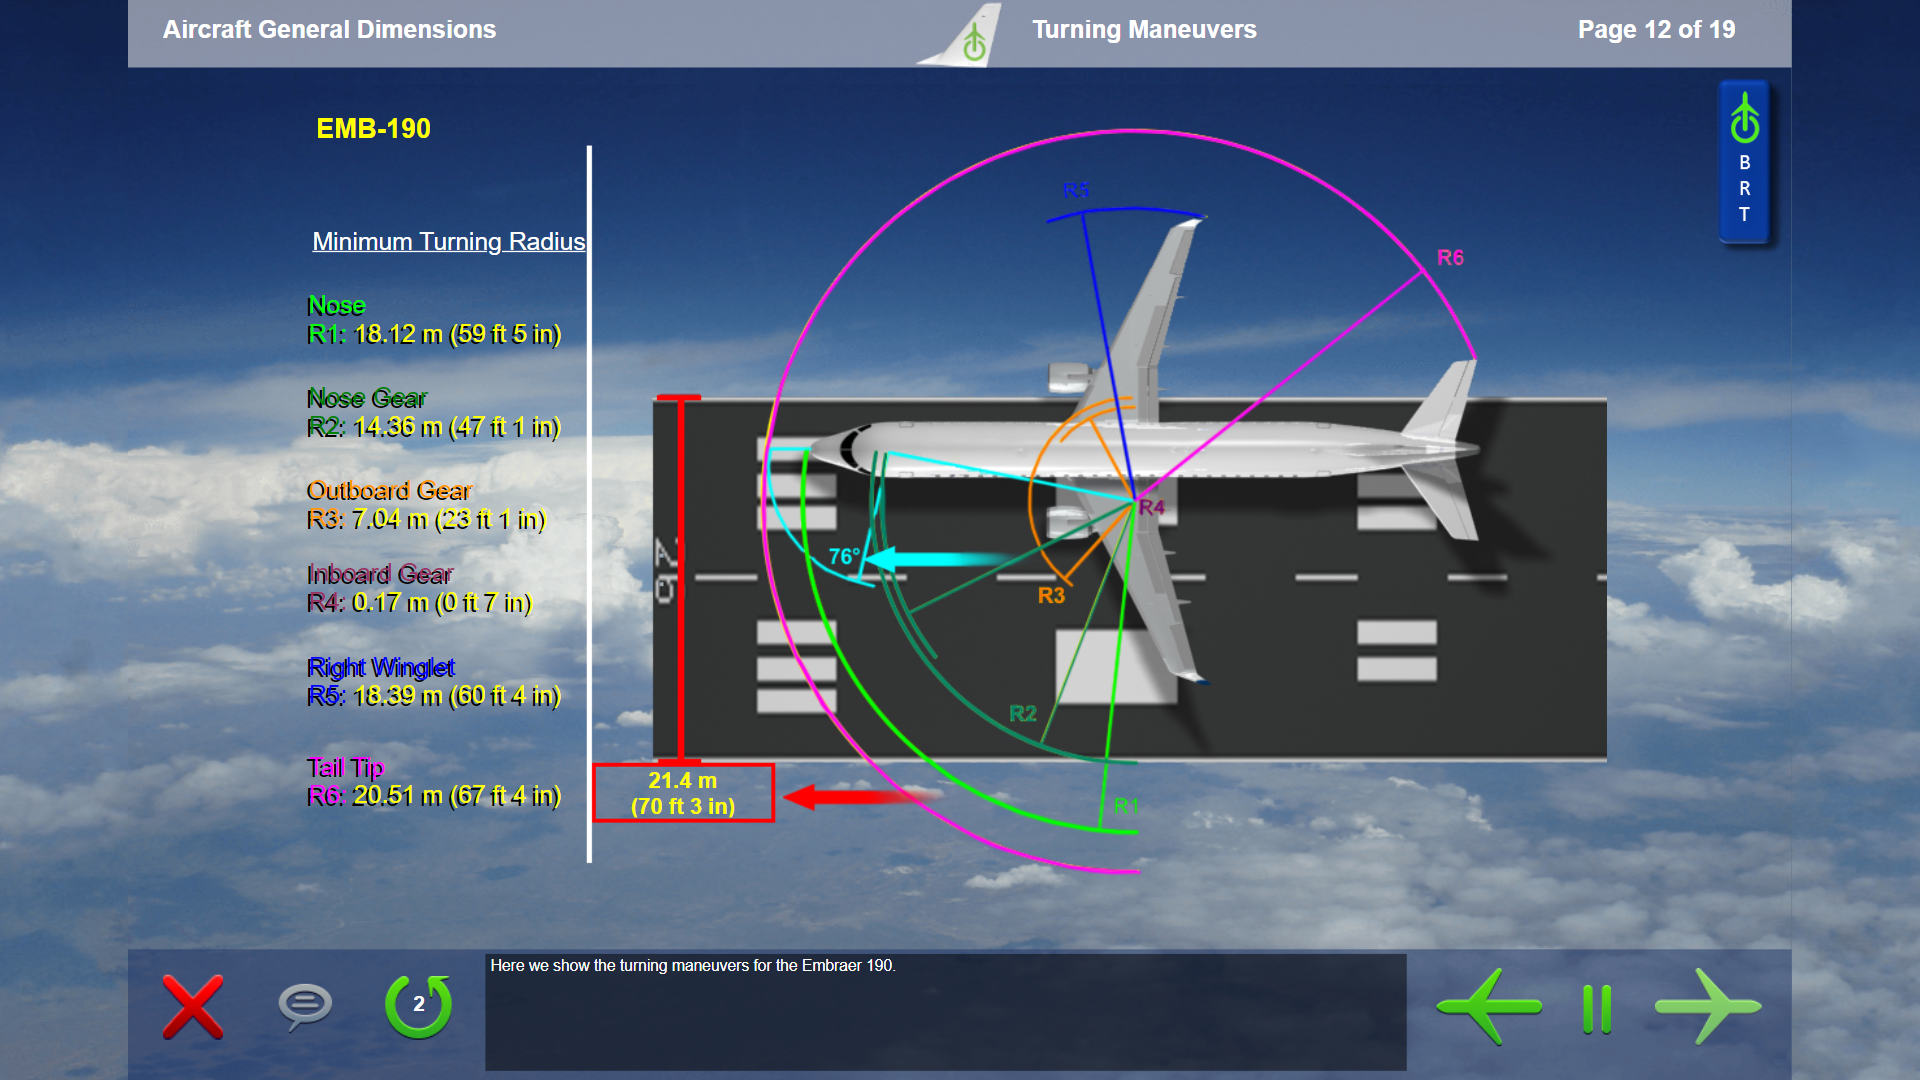Click the Nose Gear label
Image resolution: width=1920 pixels, height=1080 pixels.
(x=367, y=398)
